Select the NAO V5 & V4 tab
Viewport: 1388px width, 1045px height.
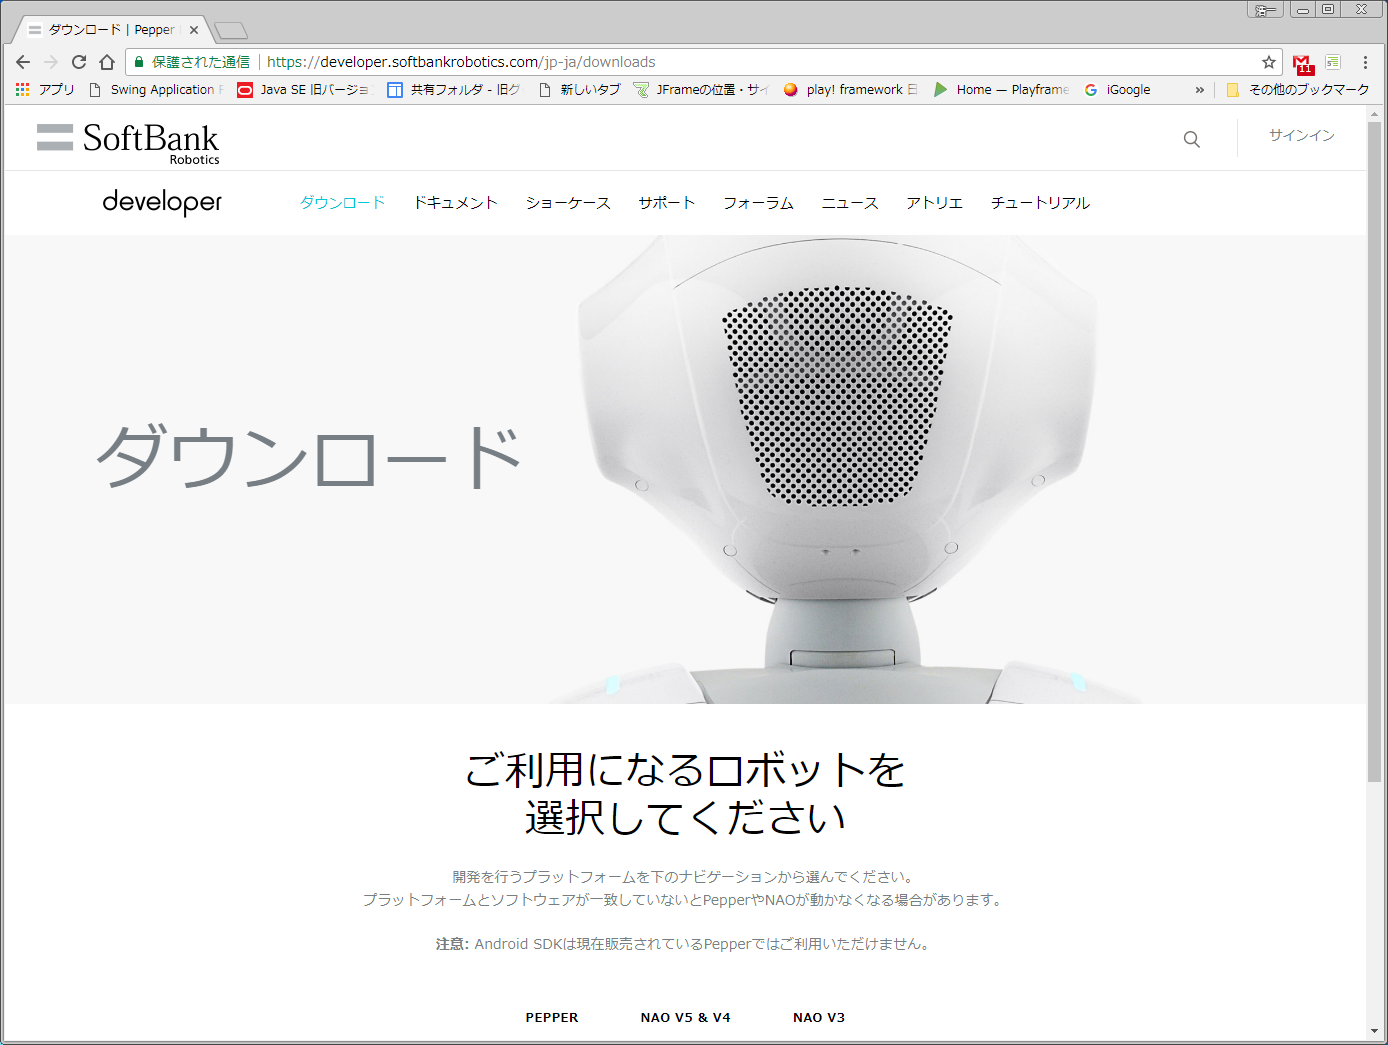[685, 1017]
